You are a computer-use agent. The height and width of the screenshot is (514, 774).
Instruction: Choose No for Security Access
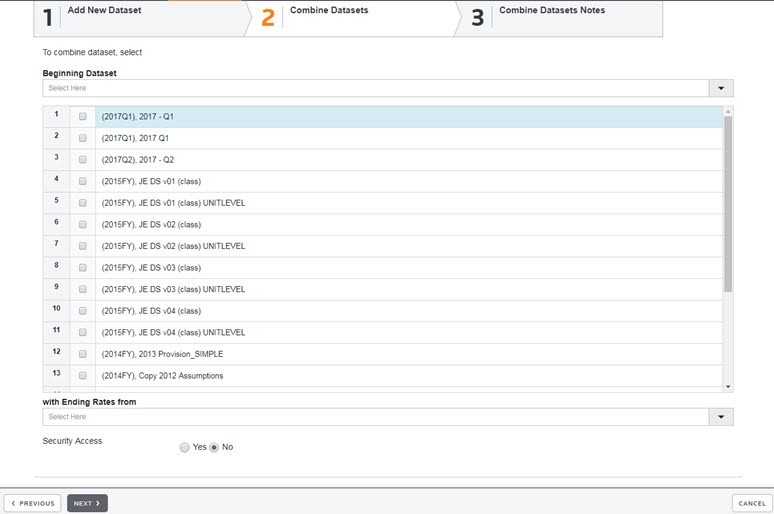click(213, 447)
